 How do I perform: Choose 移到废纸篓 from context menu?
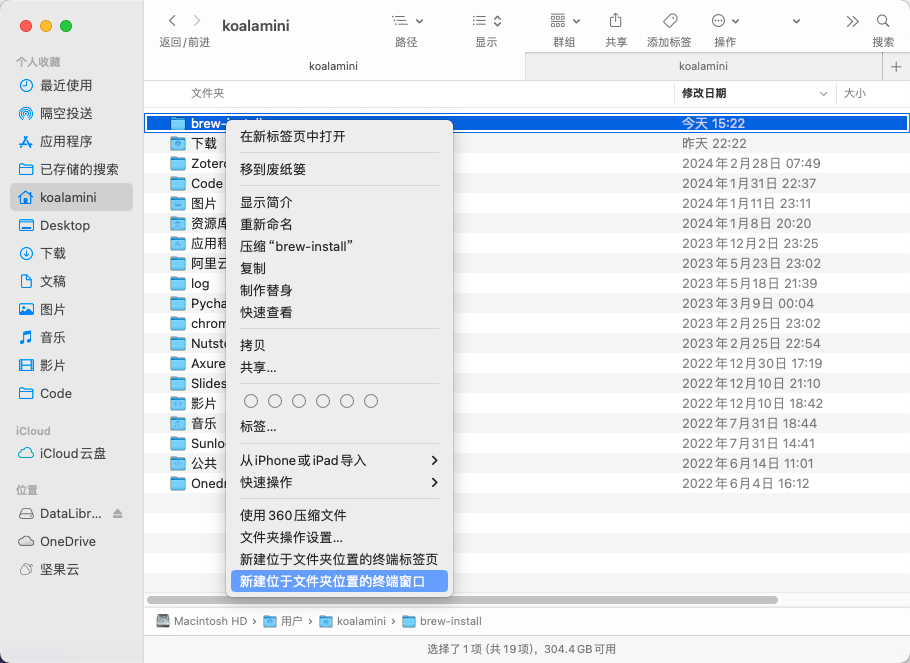tap(273, 169)
